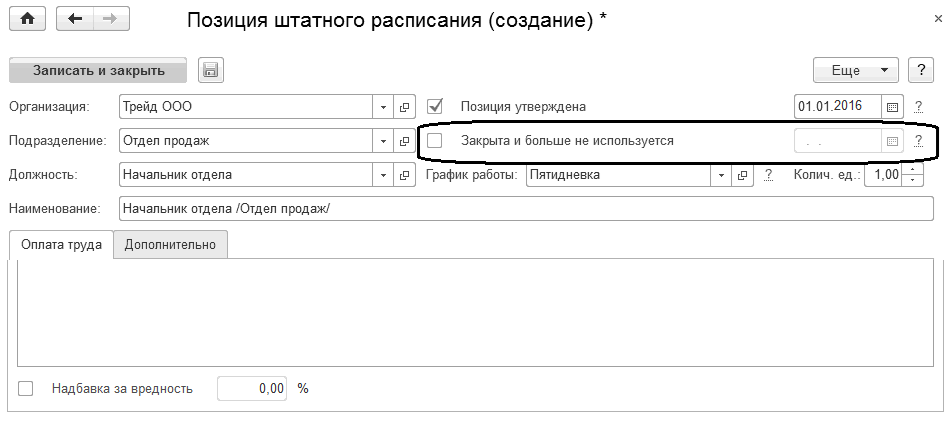949x421 pixels.
Task: Select the Оплата труда tab
Action: point(60,245)
